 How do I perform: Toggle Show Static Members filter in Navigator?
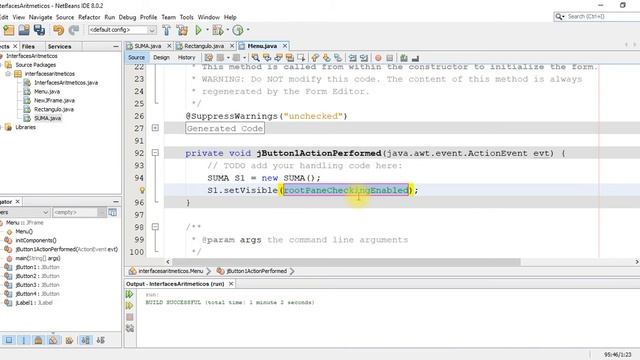(24, 340)
